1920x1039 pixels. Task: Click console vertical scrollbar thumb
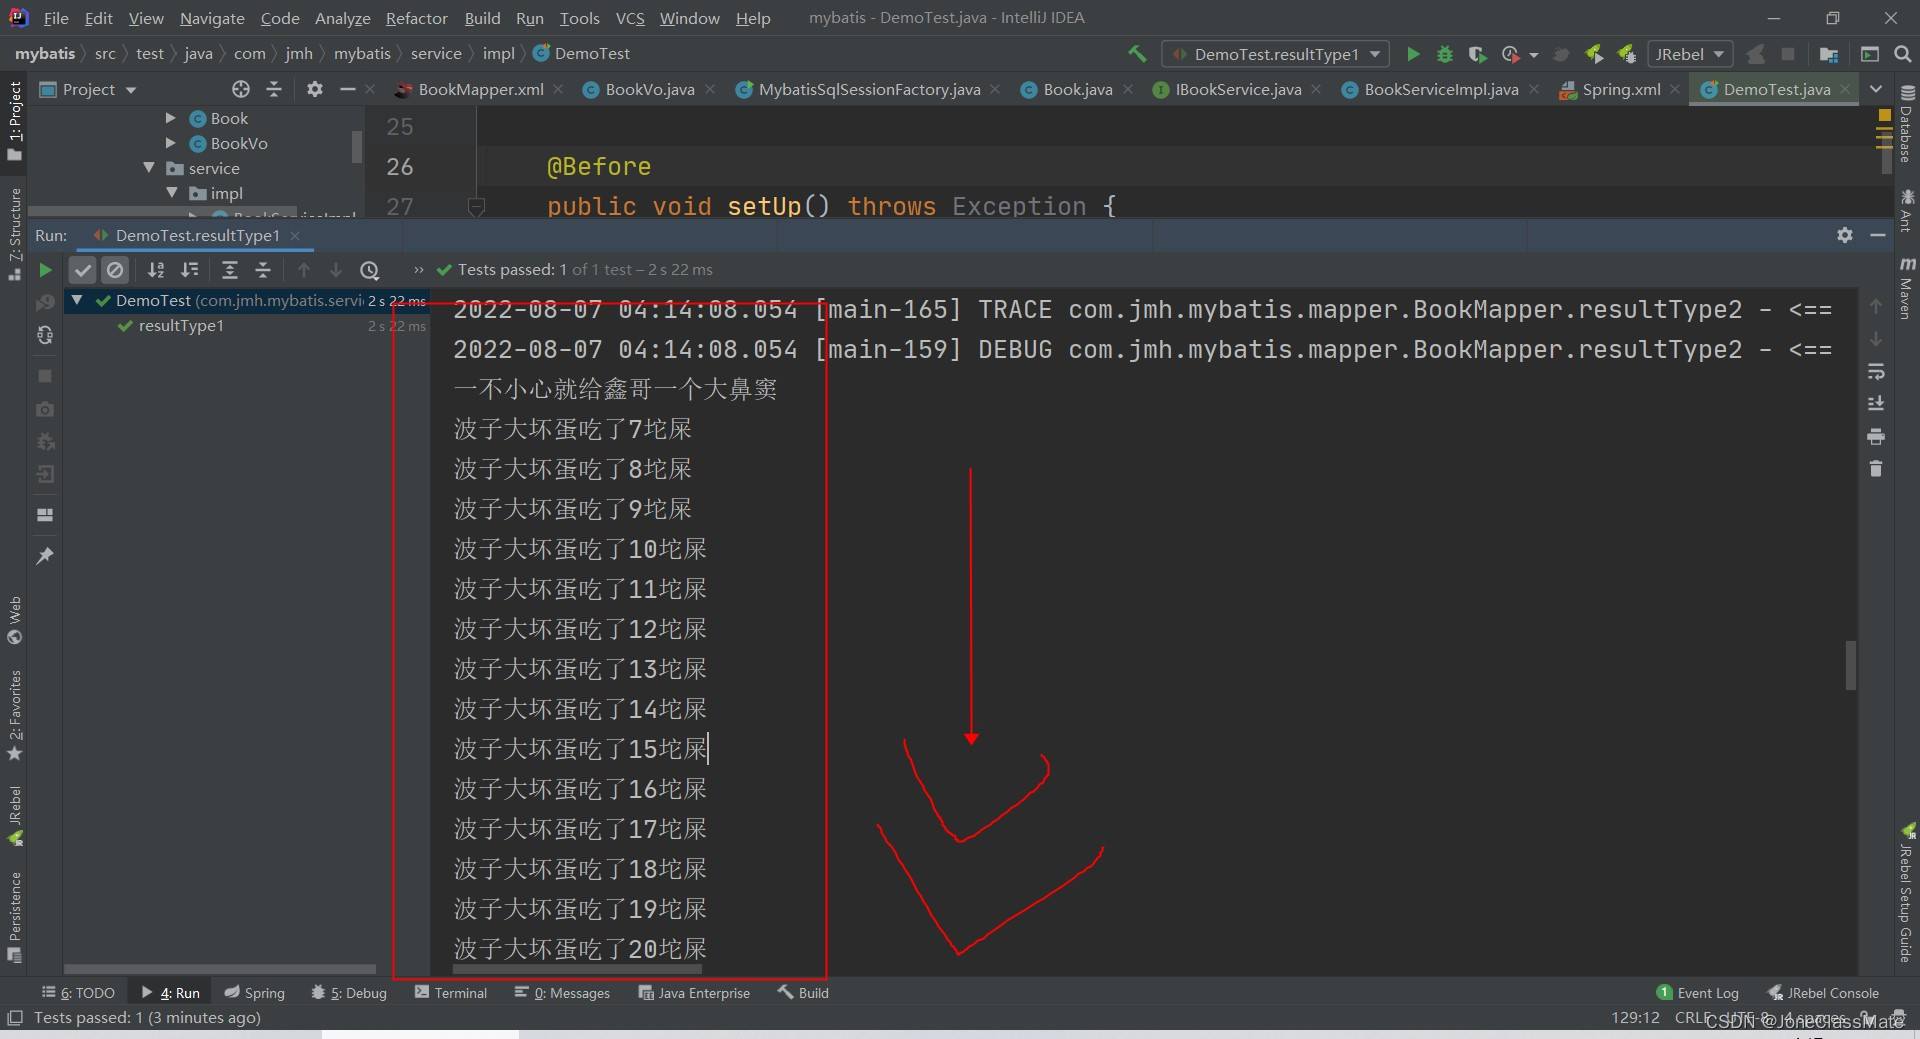(1851, 666)
